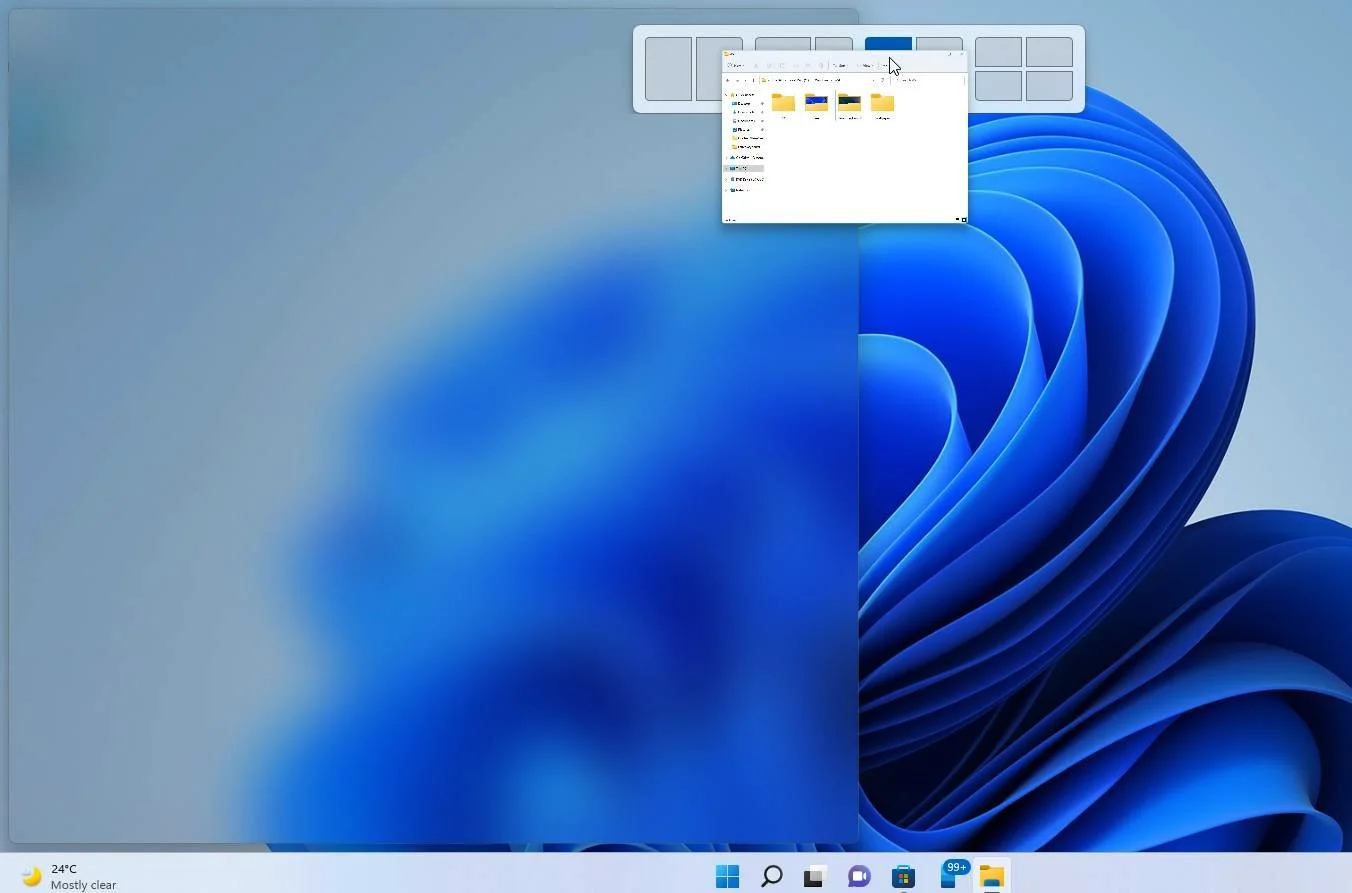Open the View dropdown in the toolbar
1352x893 pixels.
866,65
